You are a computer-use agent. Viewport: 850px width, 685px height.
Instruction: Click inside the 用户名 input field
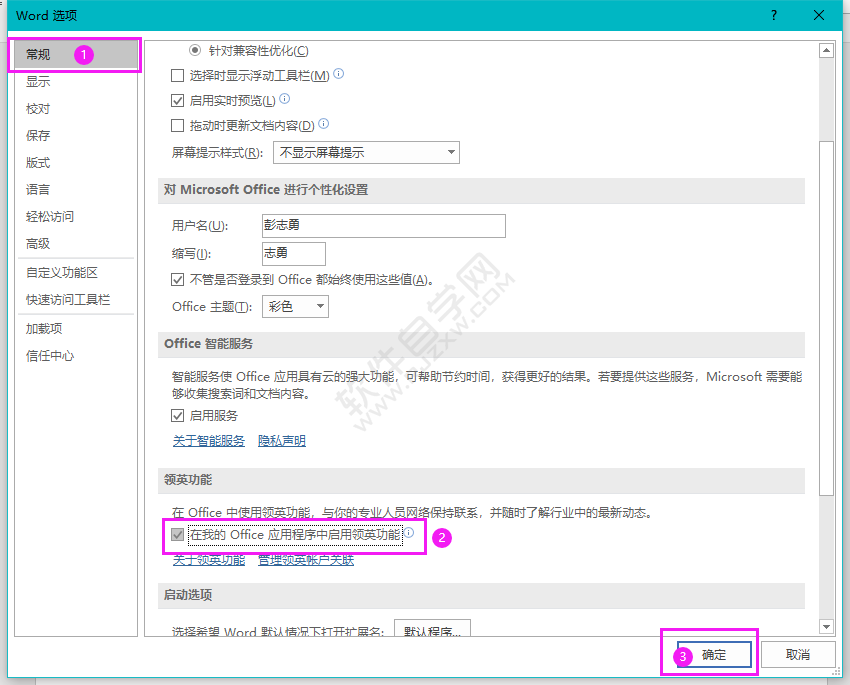[383, 225]
